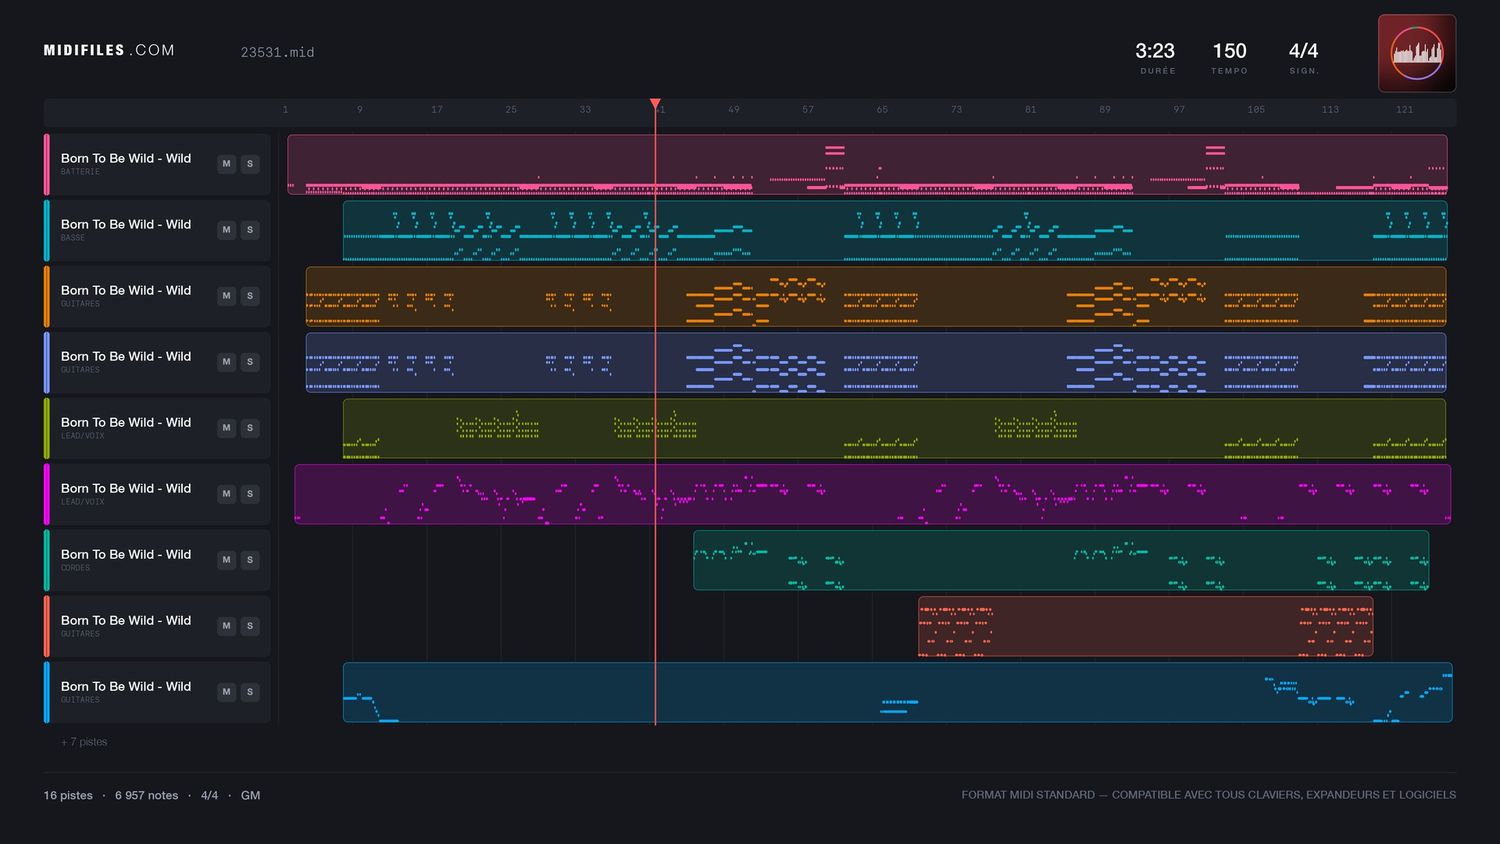Mute the bright blue GUITARES track
Image resolution: width=1500 pixels, height=844 pixels.
point(227,692)
